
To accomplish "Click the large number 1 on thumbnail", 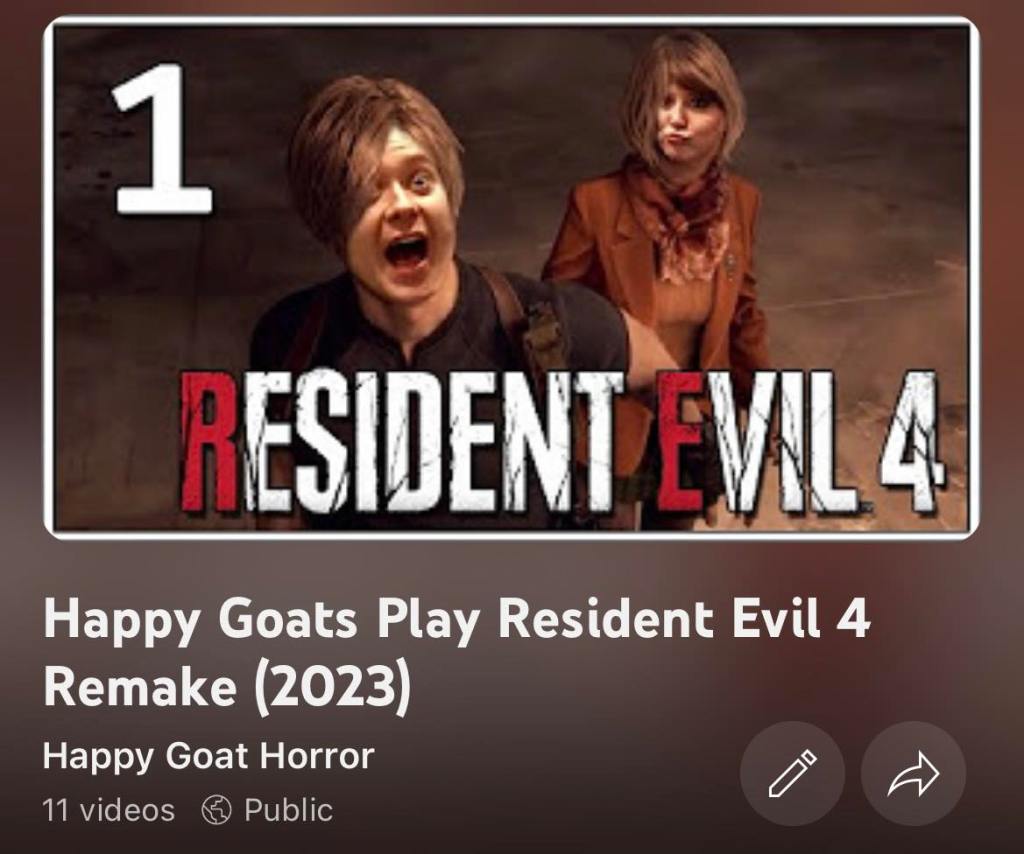I will [161, 138].
